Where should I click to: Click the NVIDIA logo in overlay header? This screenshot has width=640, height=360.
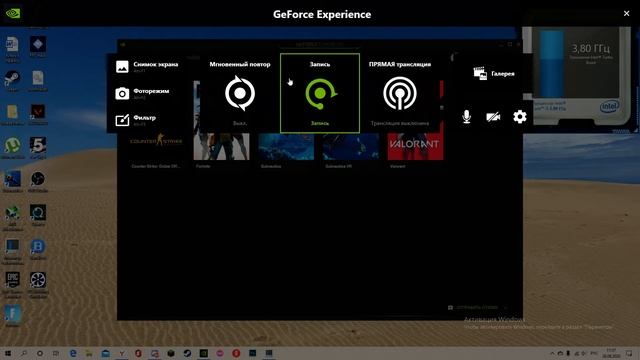pyautogui.click(x=13, y=13)
